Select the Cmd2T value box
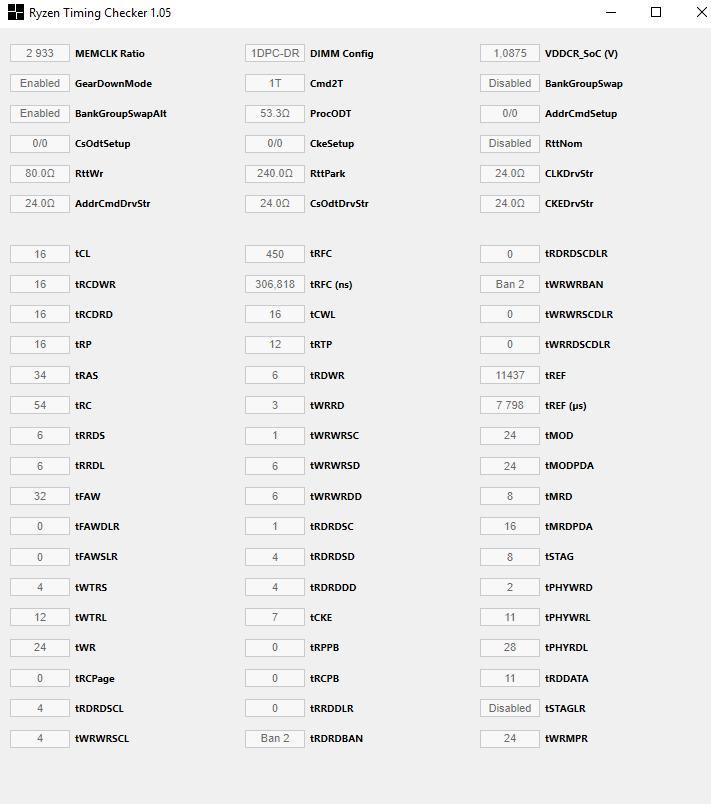711x804 pixels. click(x=275, y=84)
